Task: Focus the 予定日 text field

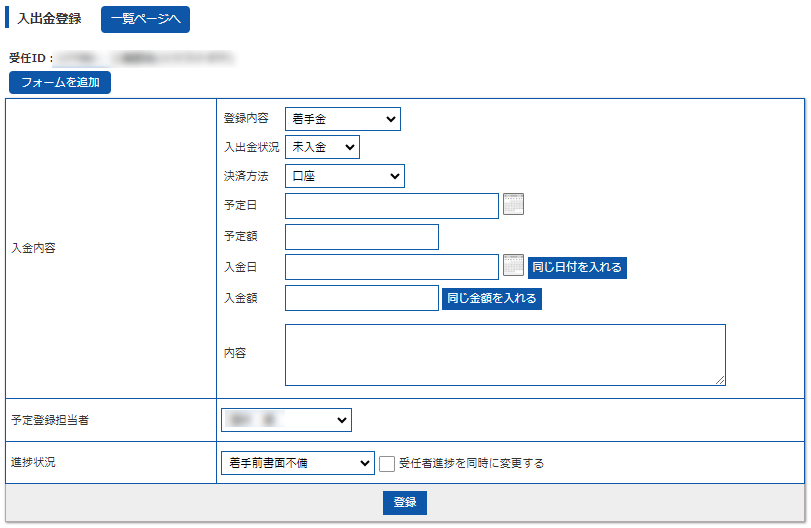Action: tap(391, 206)
